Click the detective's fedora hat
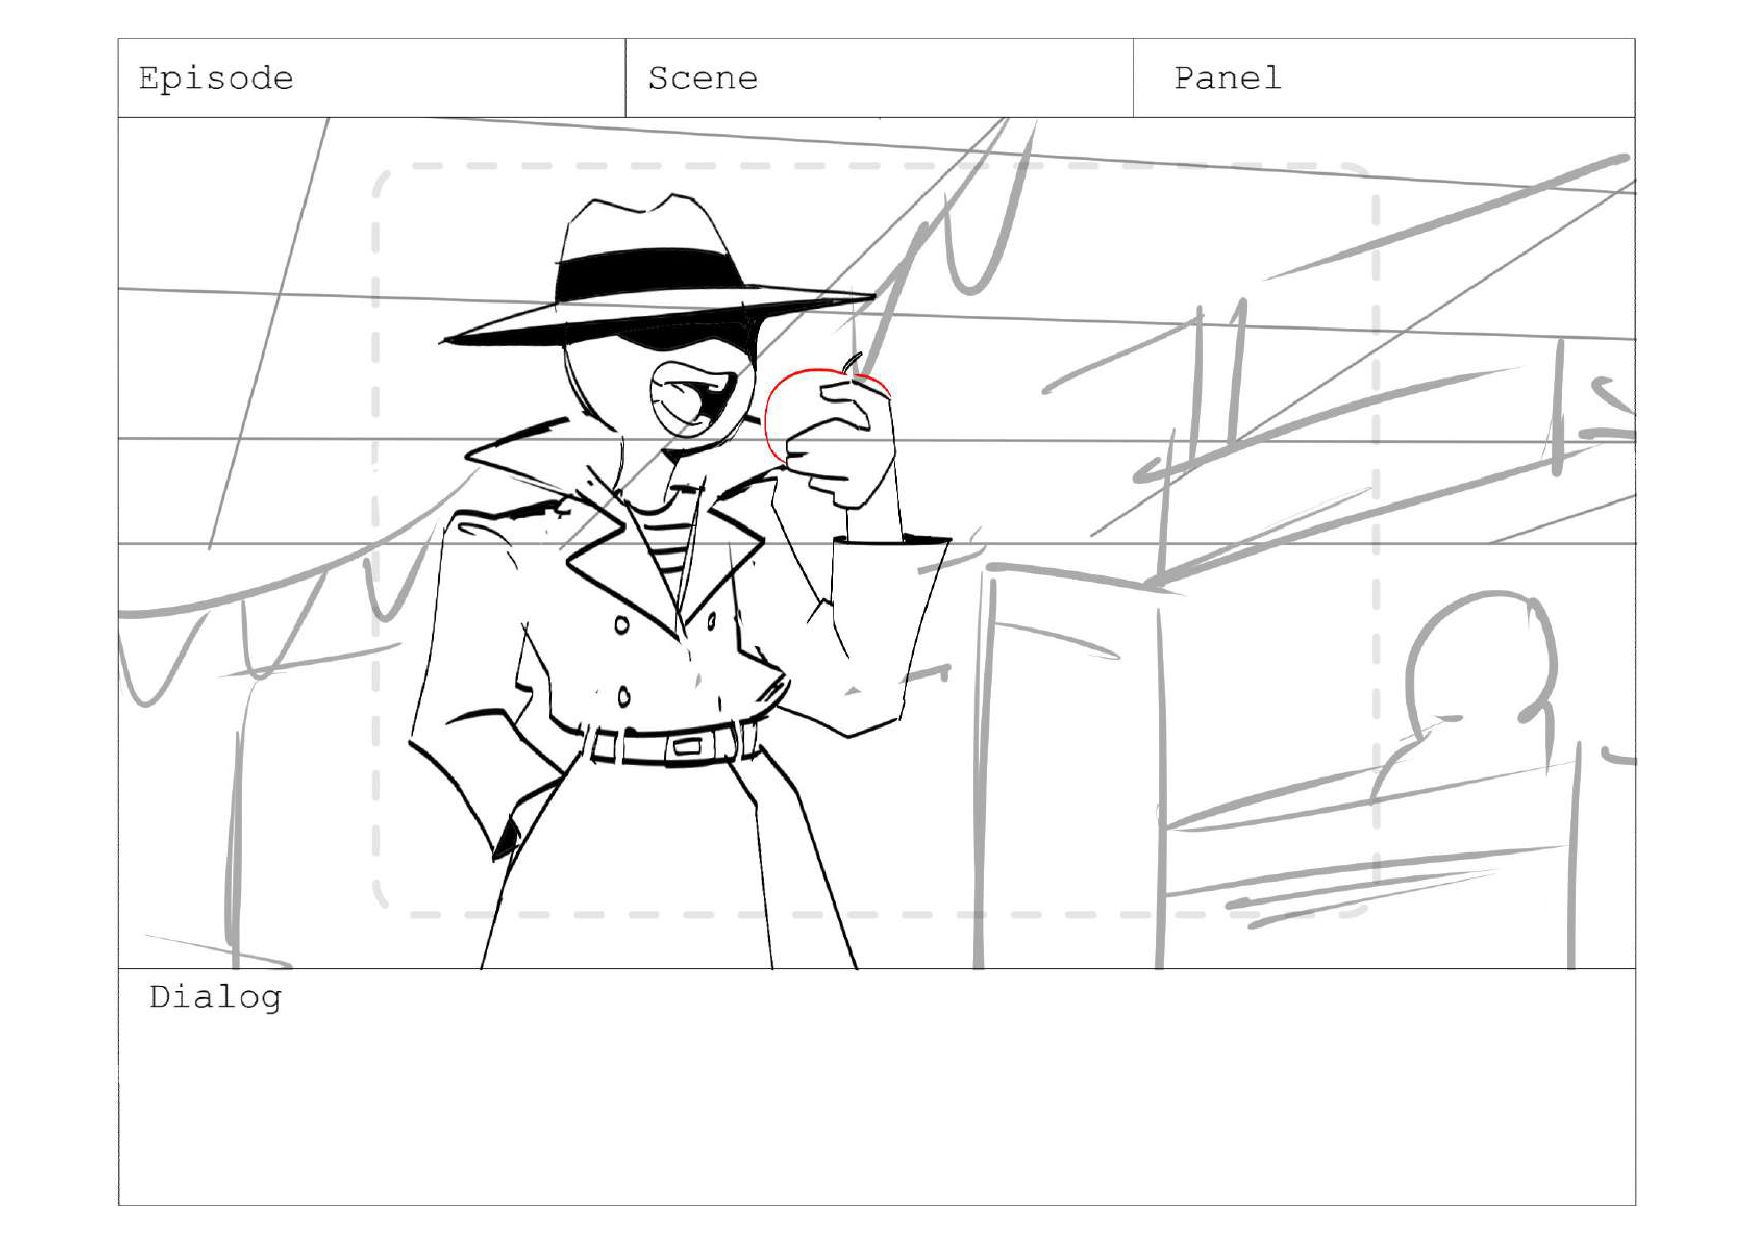Viewport: 1754px width, 1240px height. click(657, 270)
